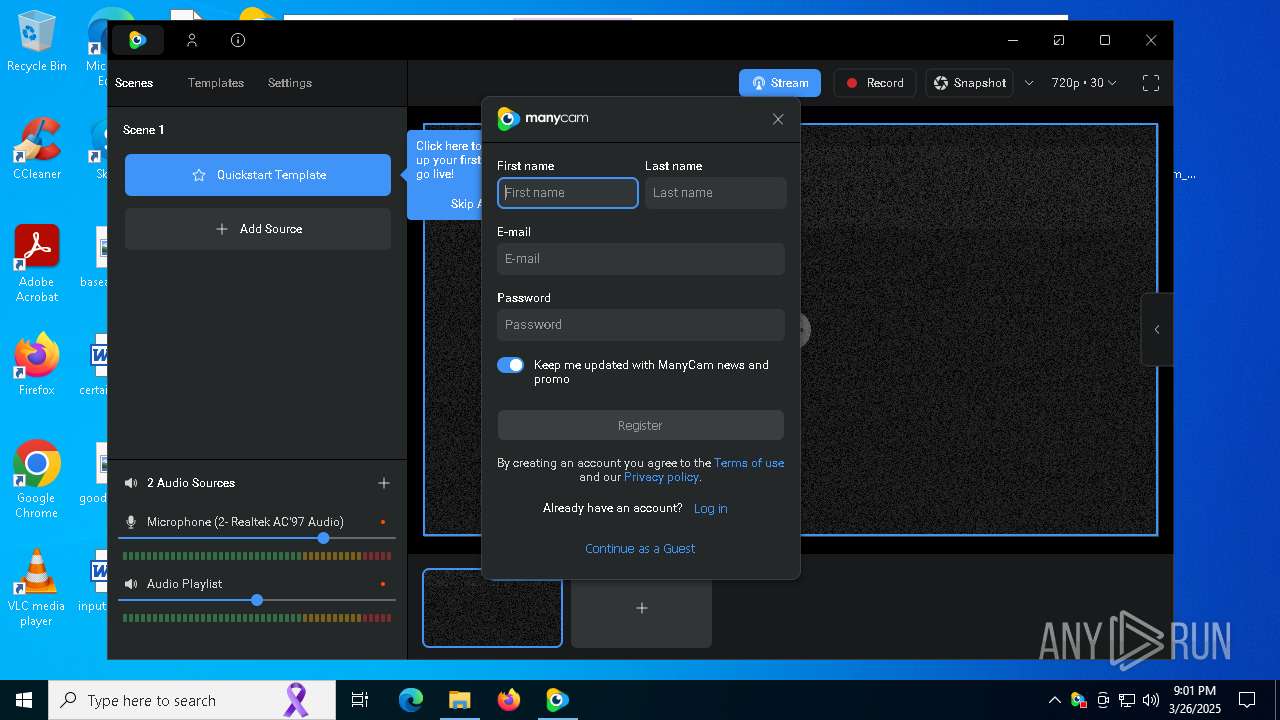
Task: Show hidden system tray icons
Action: point(1054,700)
